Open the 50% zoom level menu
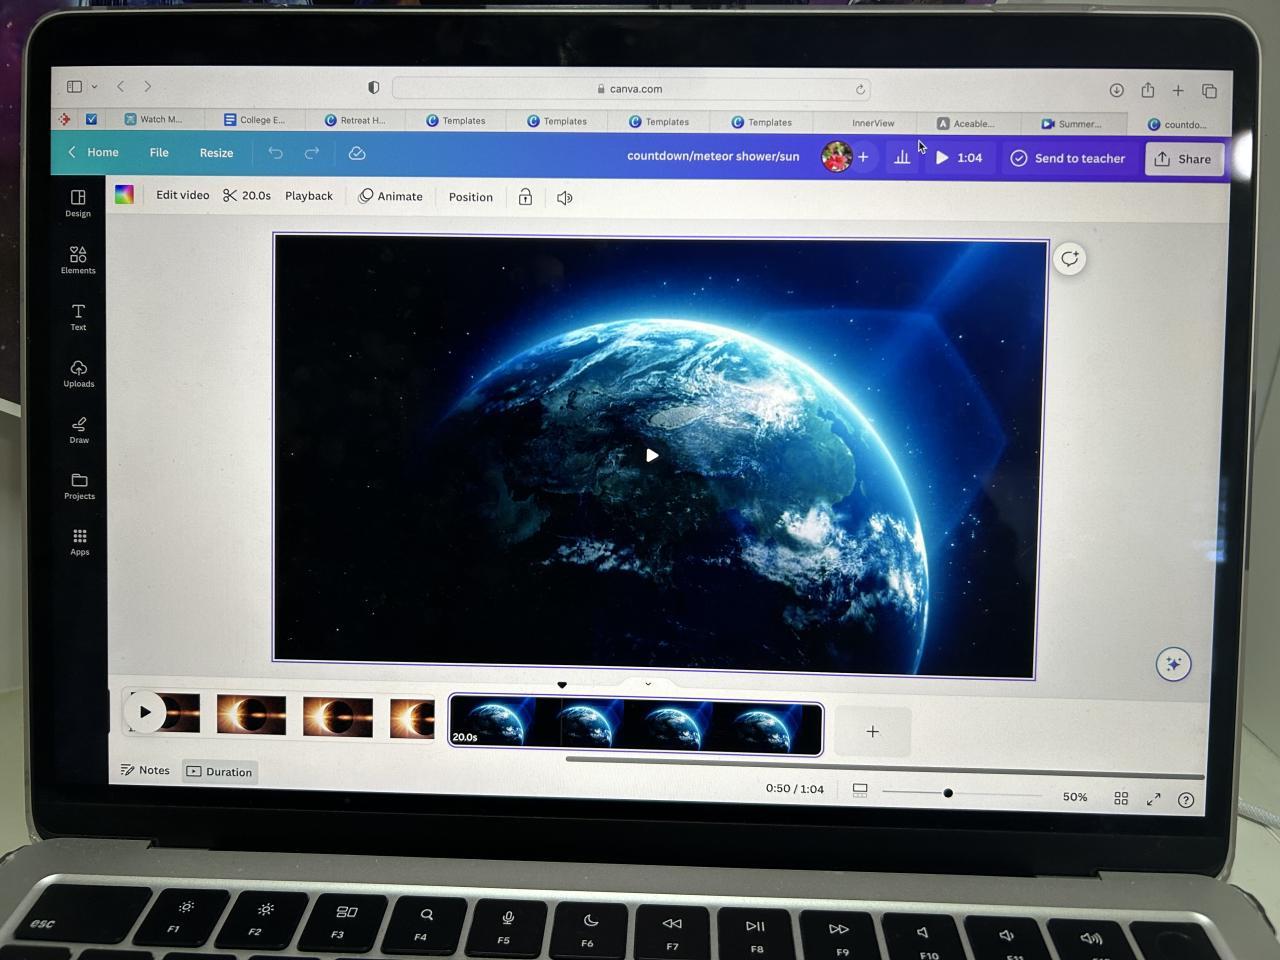1280x960 pixels. tap(1075, 797)
